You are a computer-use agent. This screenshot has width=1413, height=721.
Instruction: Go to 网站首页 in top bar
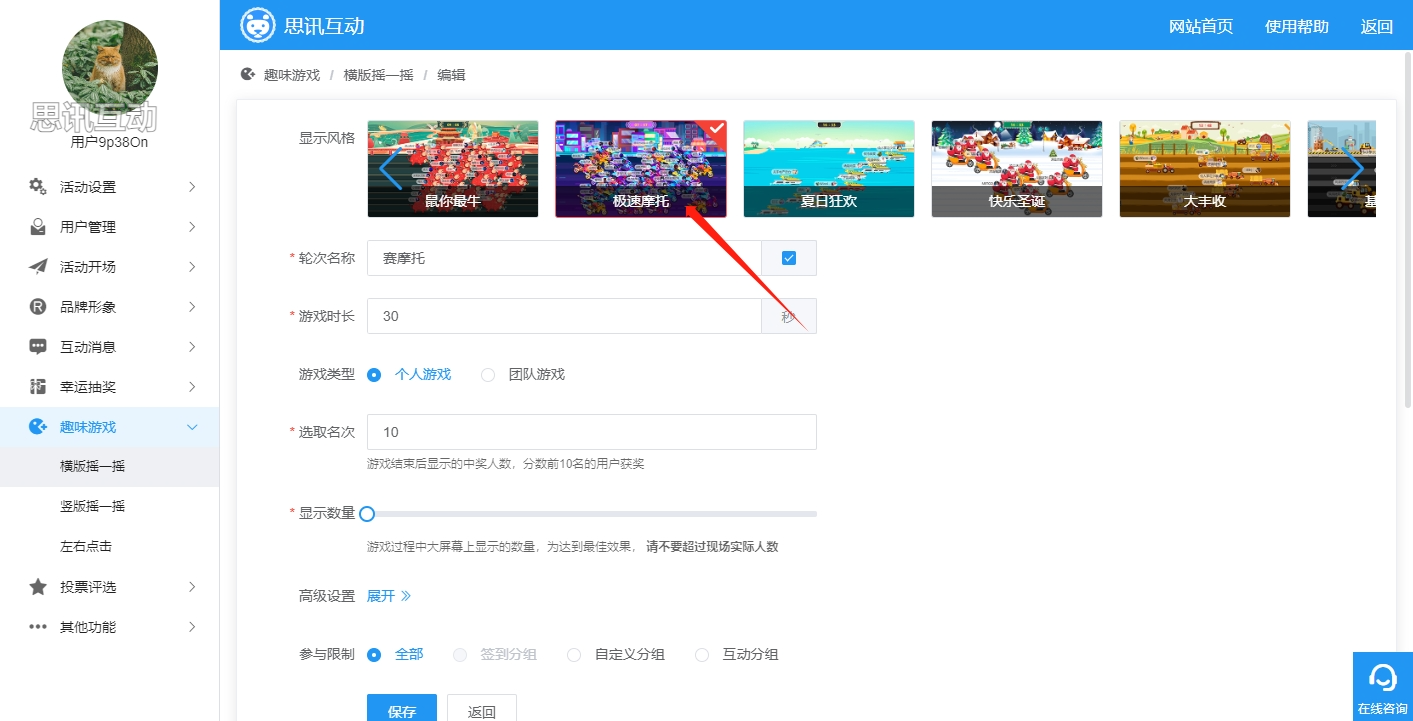point(1201,27)
